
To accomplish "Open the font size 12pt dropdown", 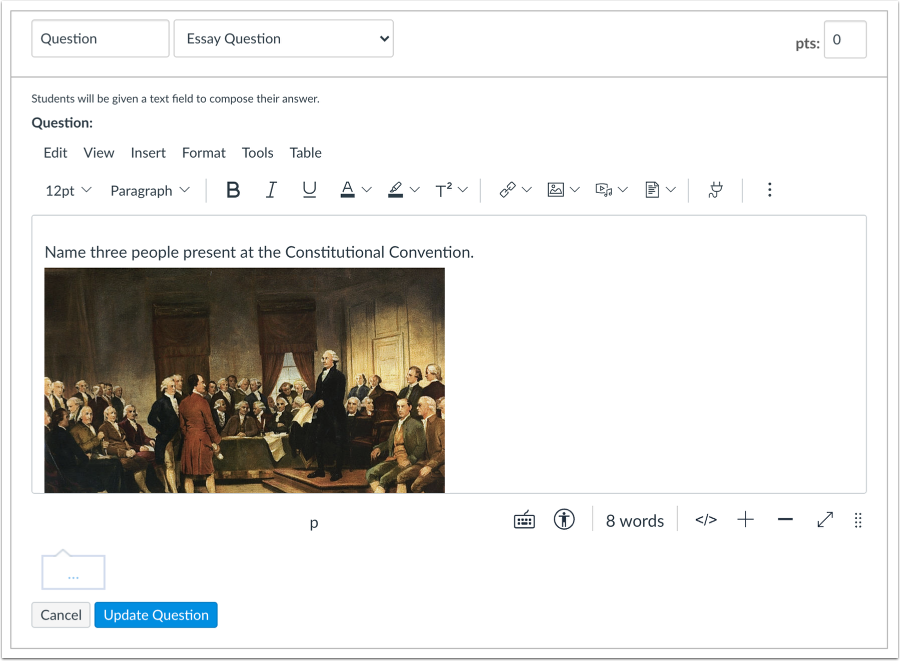I will [x=67, y=190].
